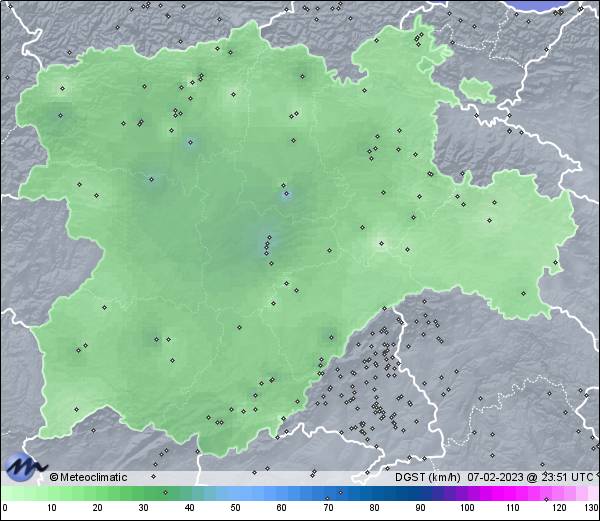The width and height of the screenshot is (600, 521).
Task: Click the 30 value on the scale
Action: click(x=143, y=508)
